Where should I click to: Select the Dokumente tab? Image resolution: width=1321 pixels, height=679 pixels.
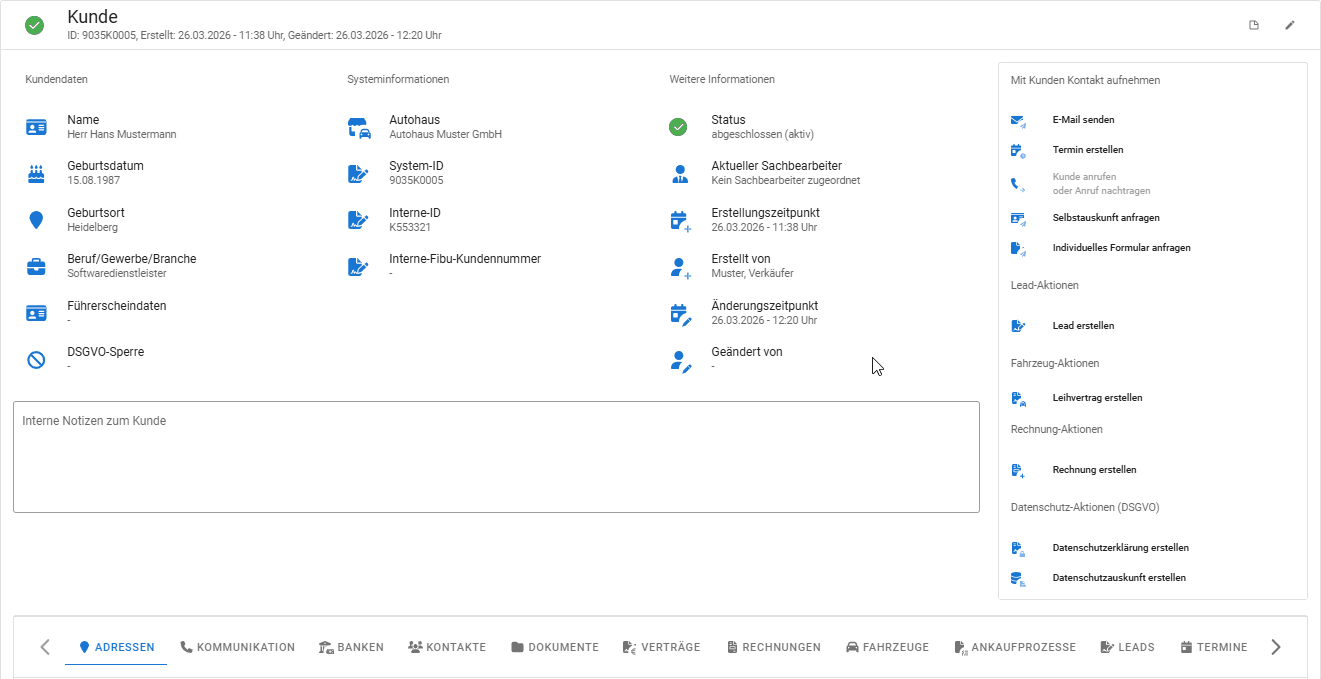pos(554,647)
